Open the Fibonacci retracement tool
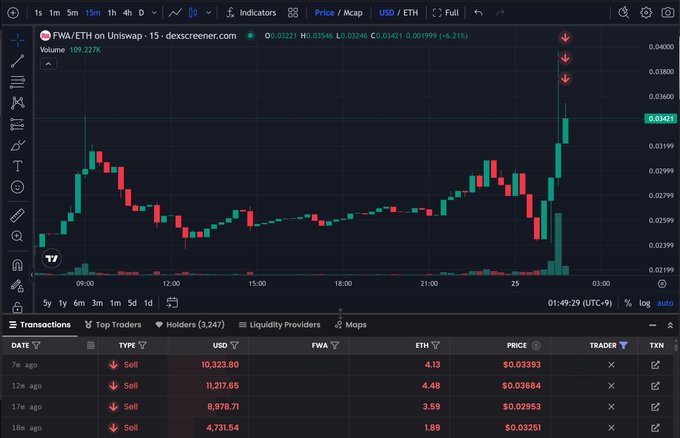 [17, 82]
